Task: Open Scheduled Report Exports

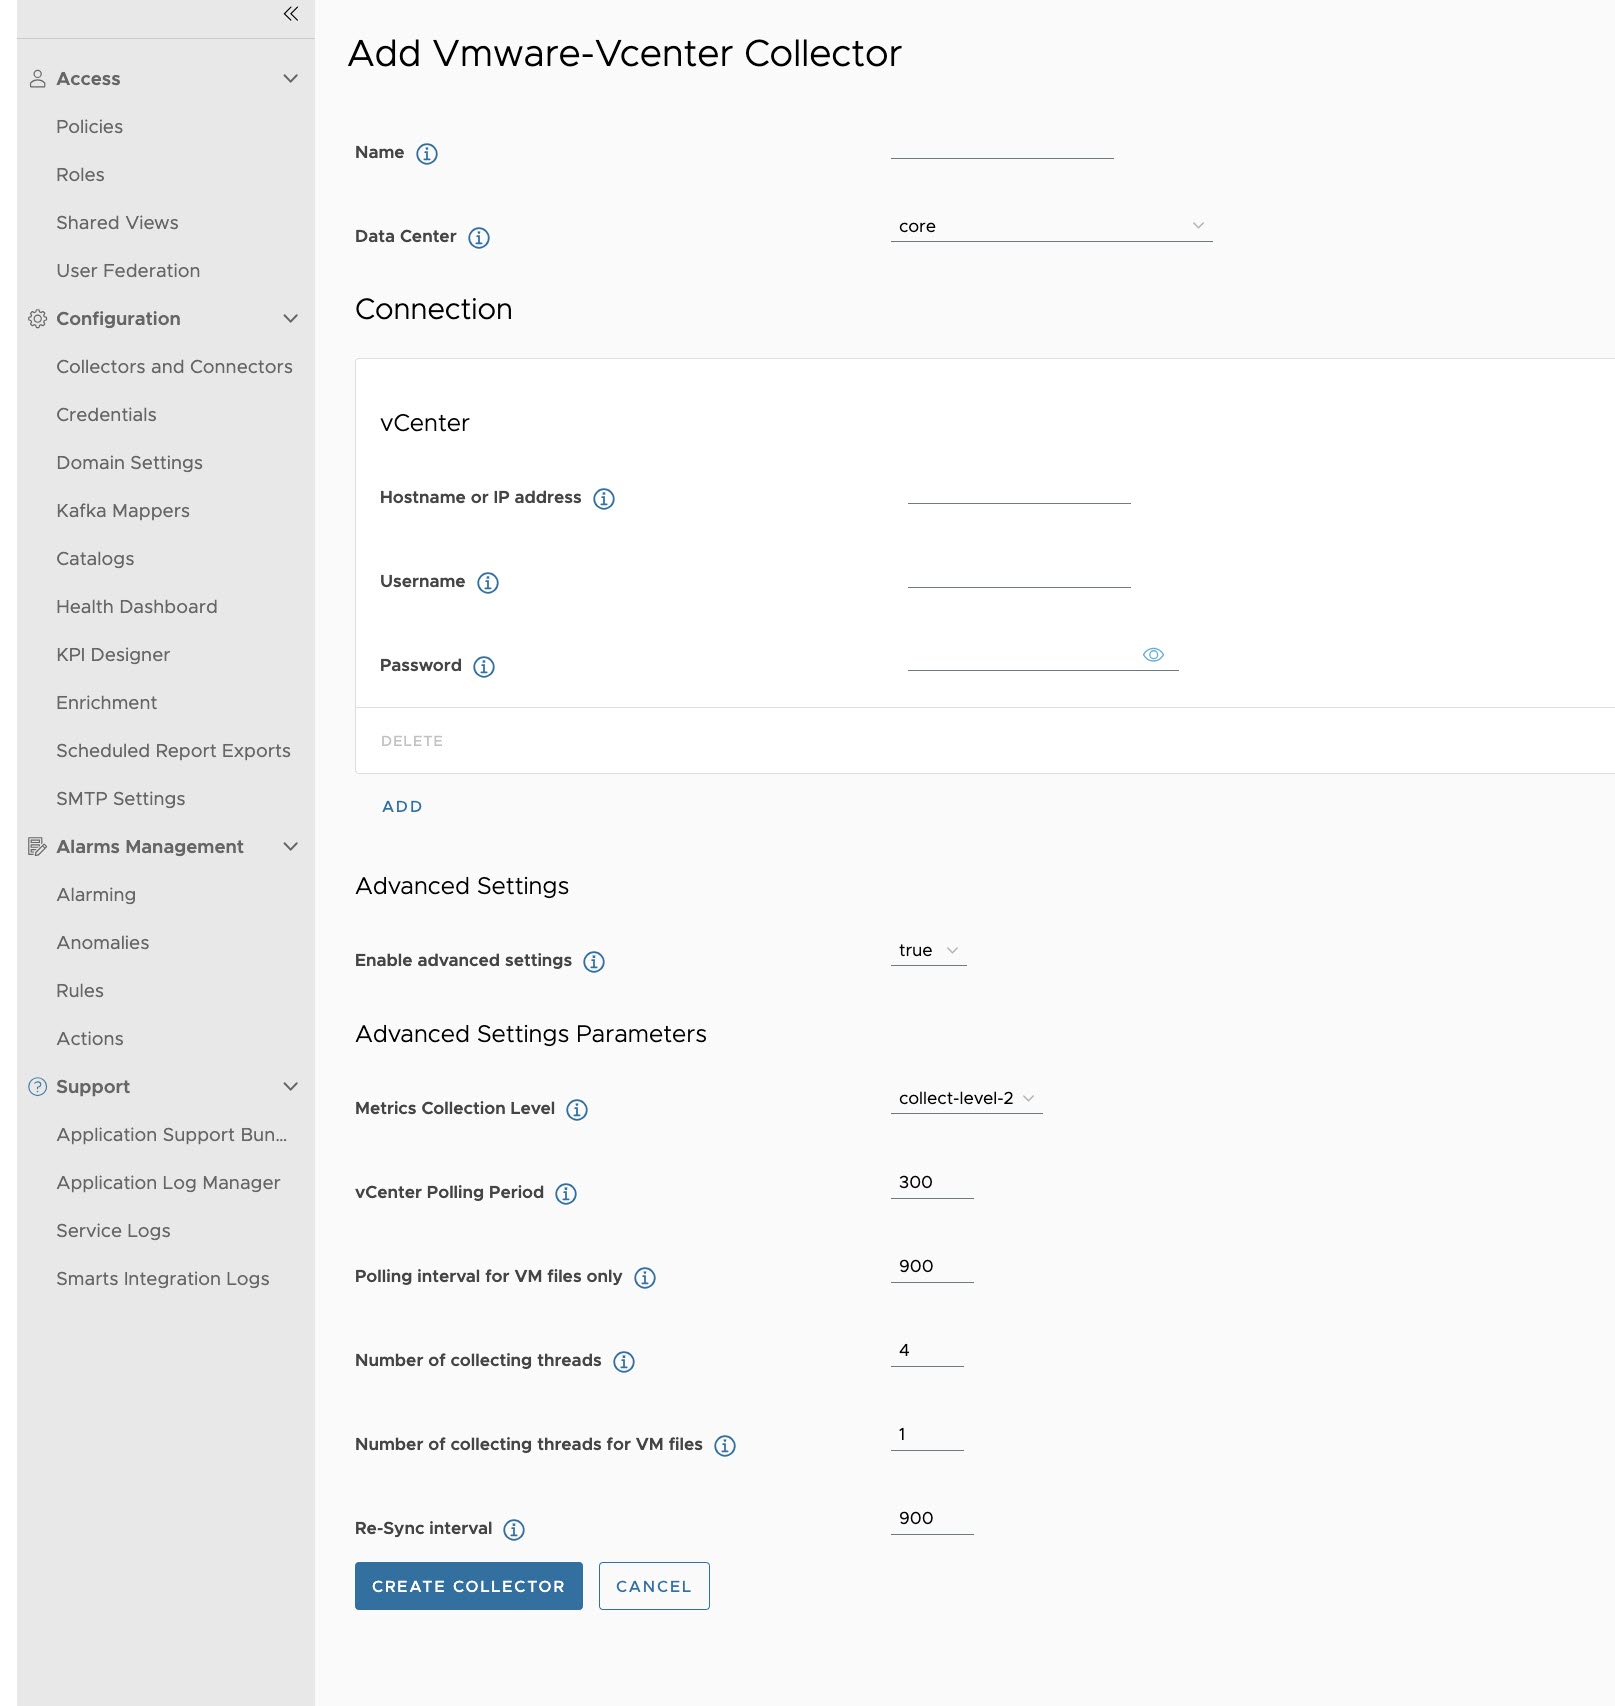Action: (x=173, y=751)
